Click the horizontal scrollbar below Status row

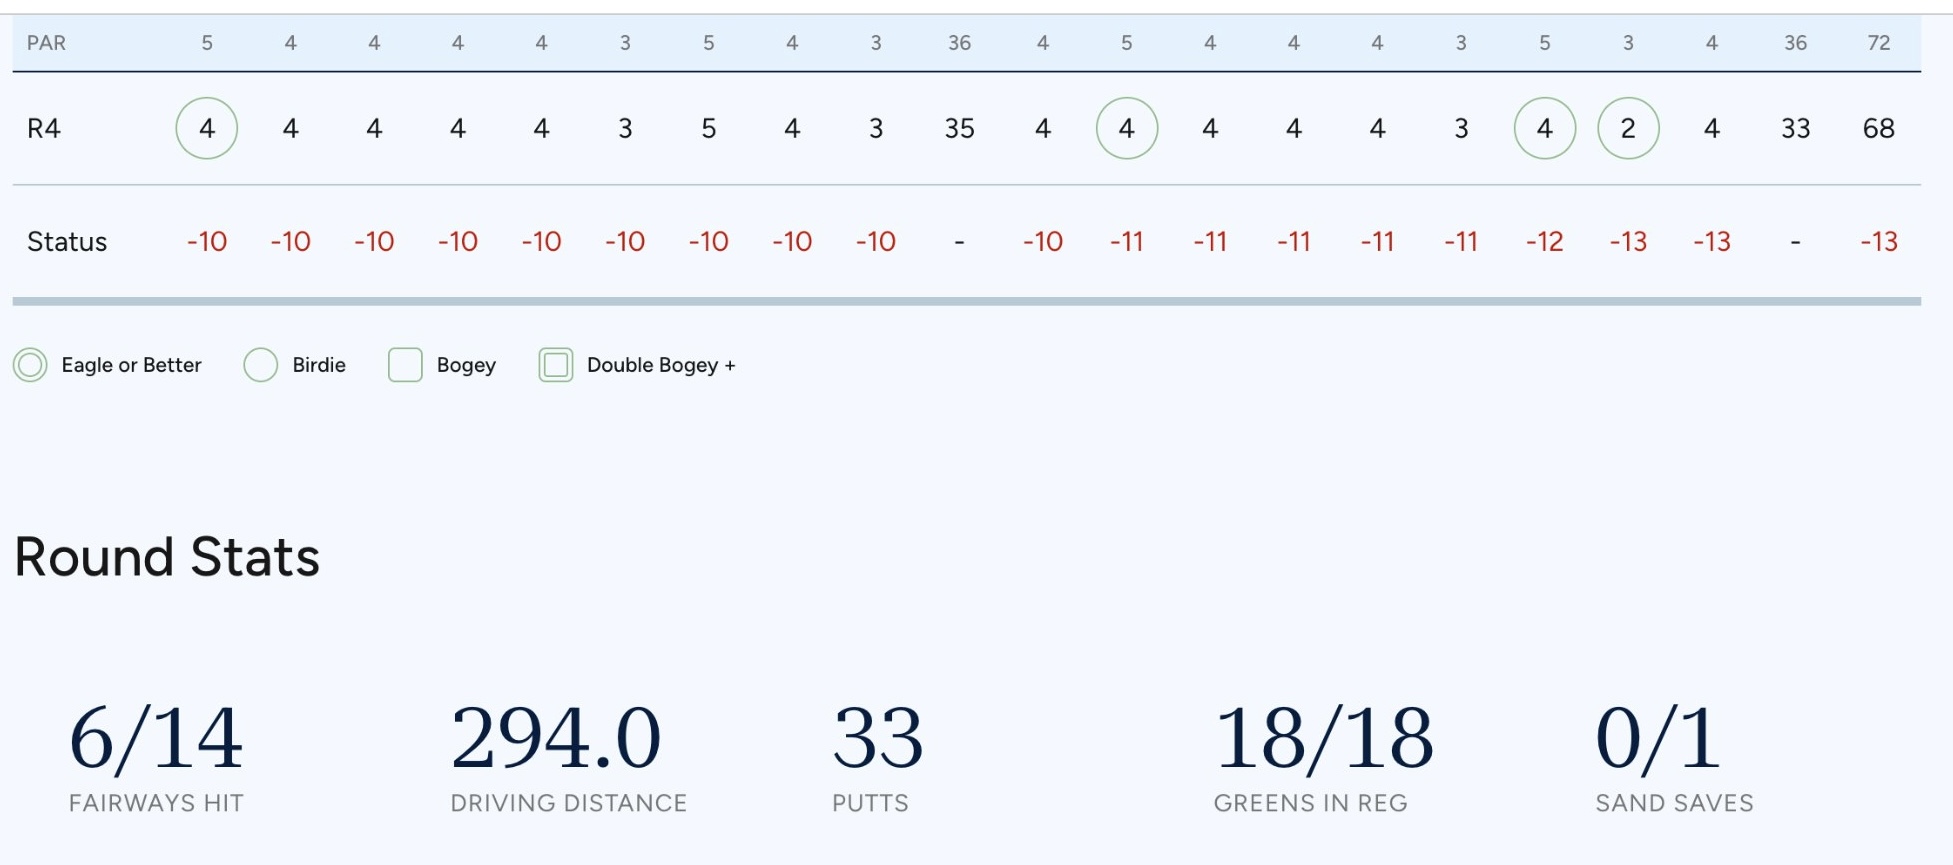coord(966,301)
